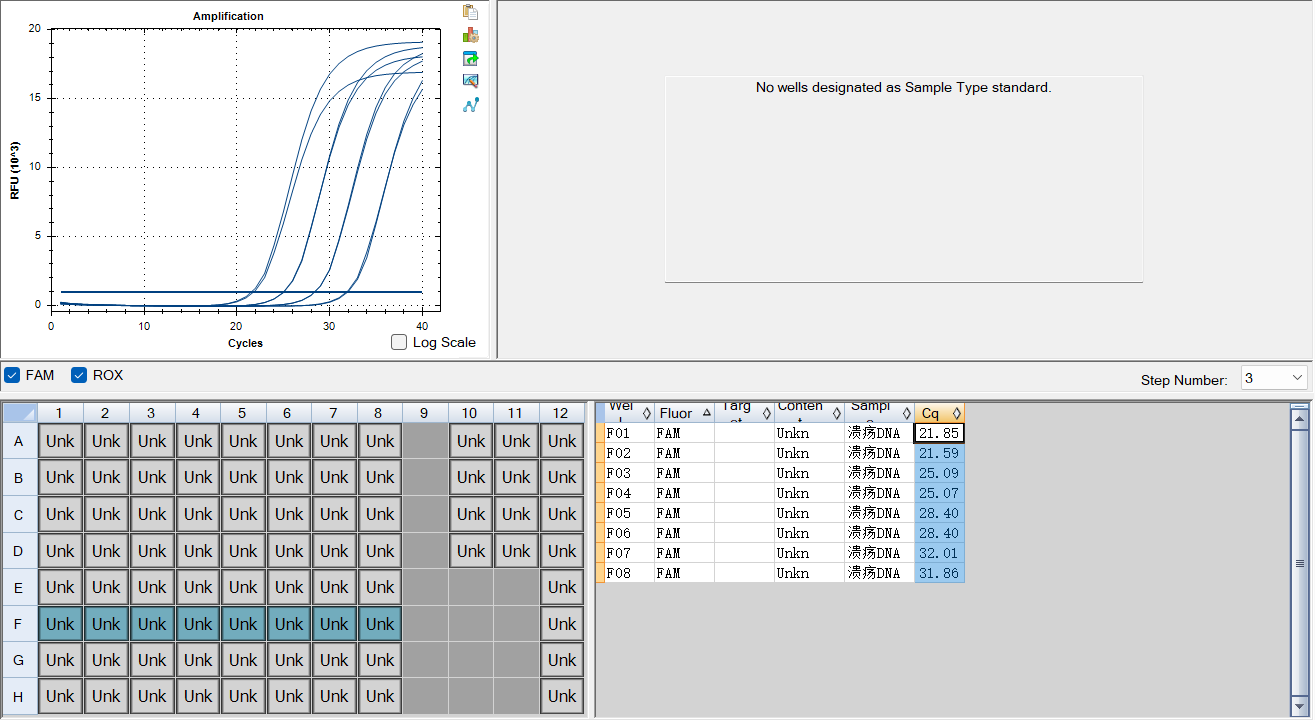Select plate row H header
Screen dimensions: 1315x720
tap(20, 696)
